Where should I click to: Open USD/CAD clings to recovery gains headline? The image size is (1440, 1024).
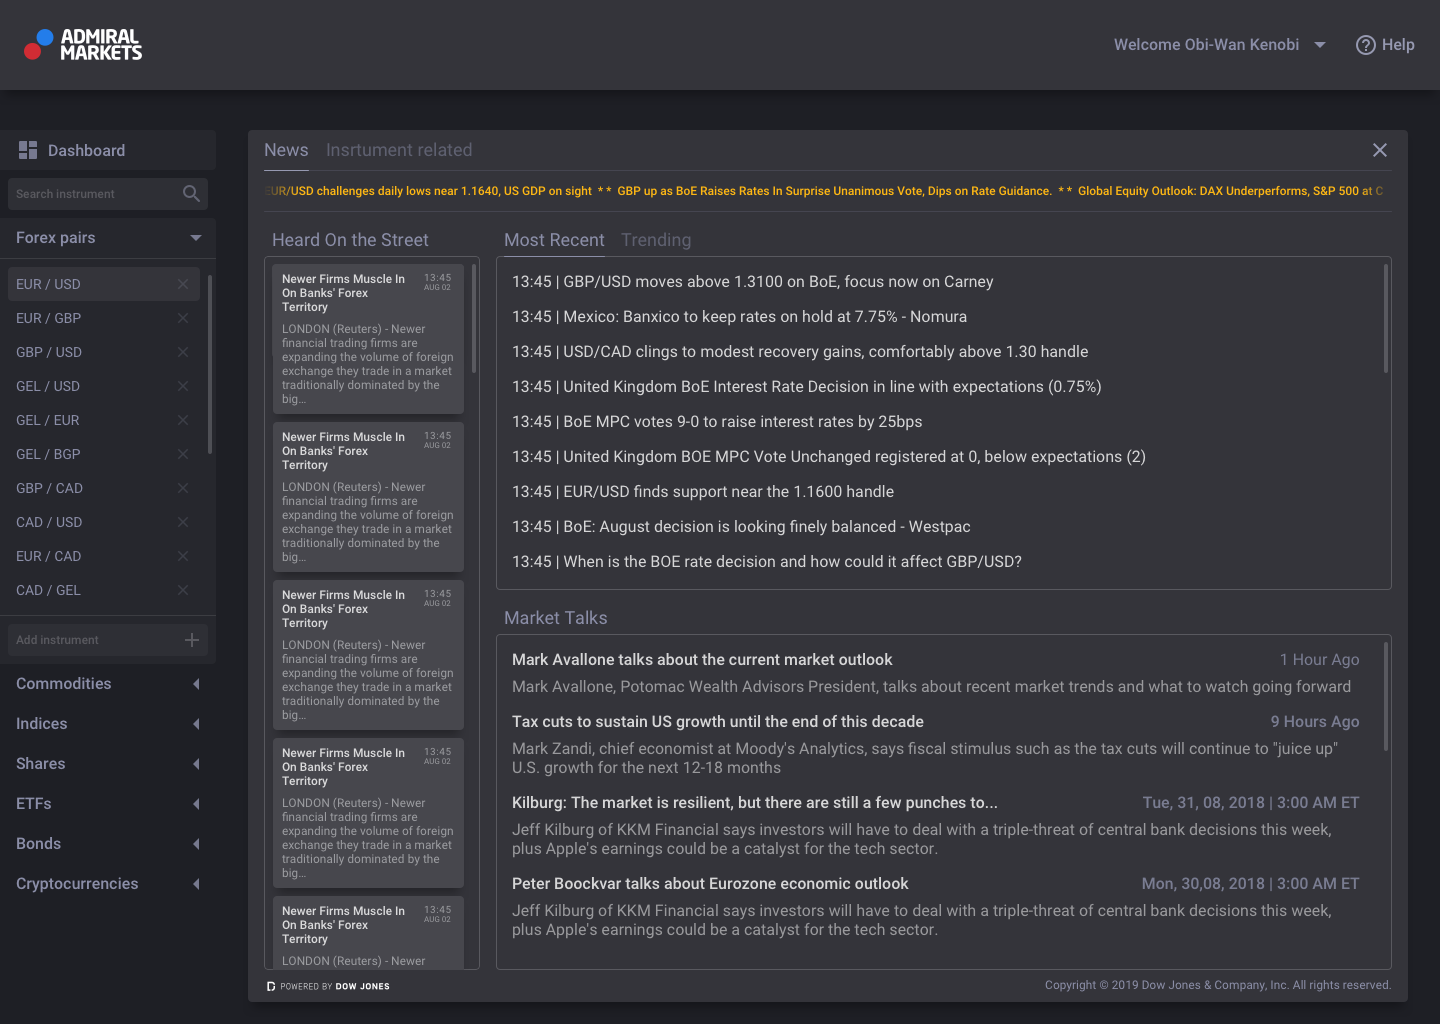click(x=800, y=352)
